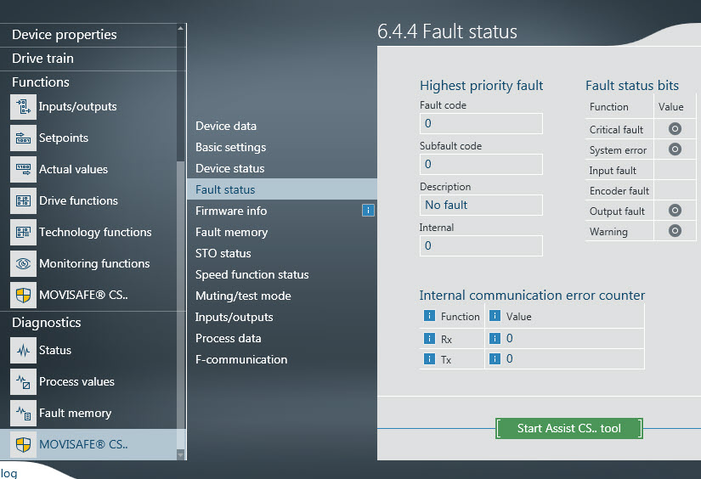Click sidebar scrollbar down arrow
The image size is (701, 479).
[x=181, y=454]
